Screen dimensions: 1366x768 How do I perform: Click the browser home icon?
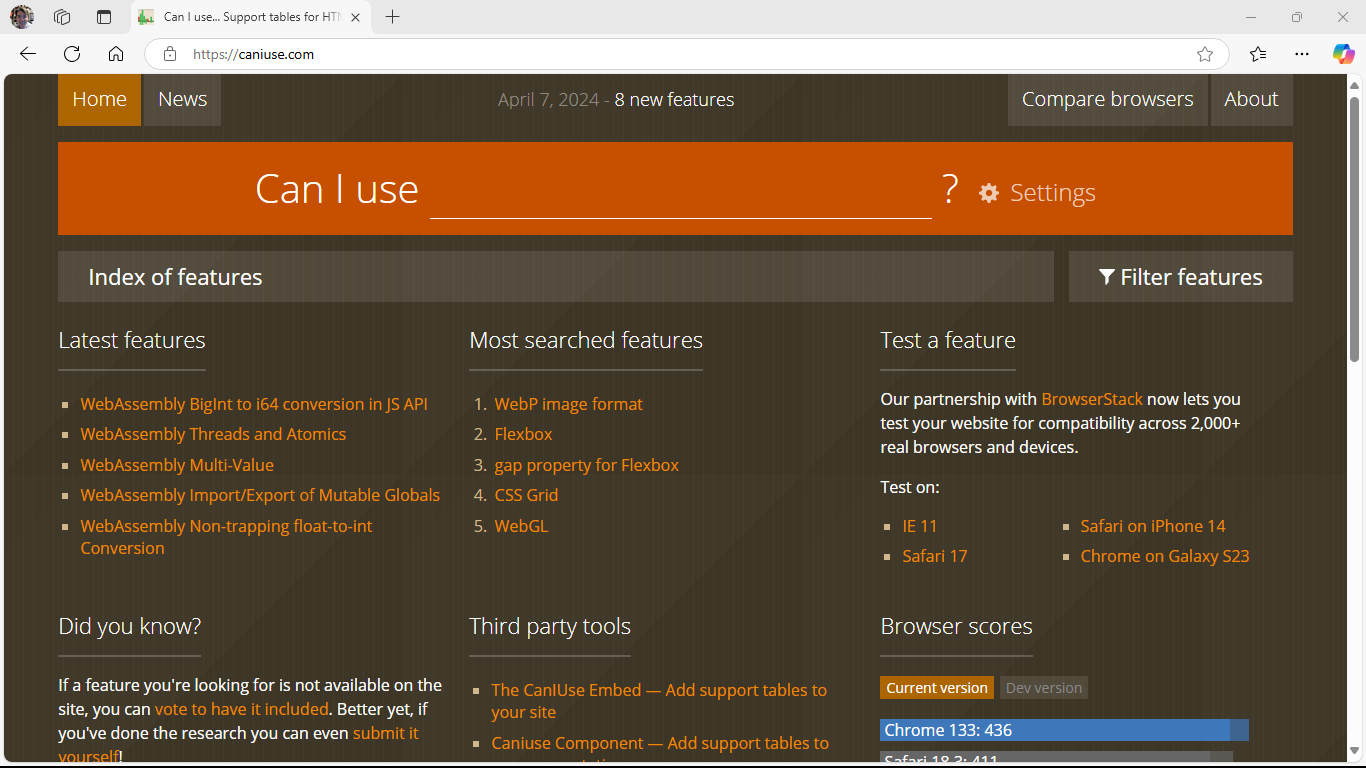coord(116,54)
